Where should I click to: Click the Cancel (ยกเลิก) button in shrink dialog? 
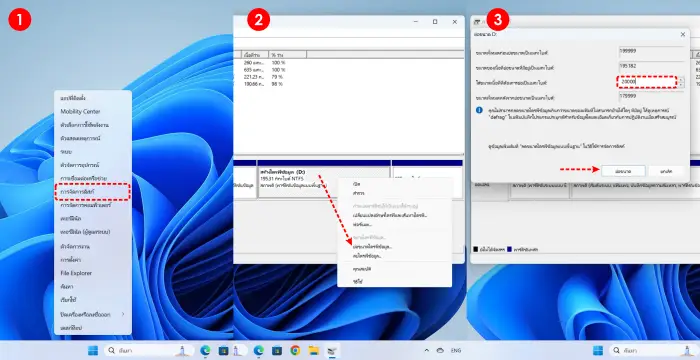click(667, 171)
